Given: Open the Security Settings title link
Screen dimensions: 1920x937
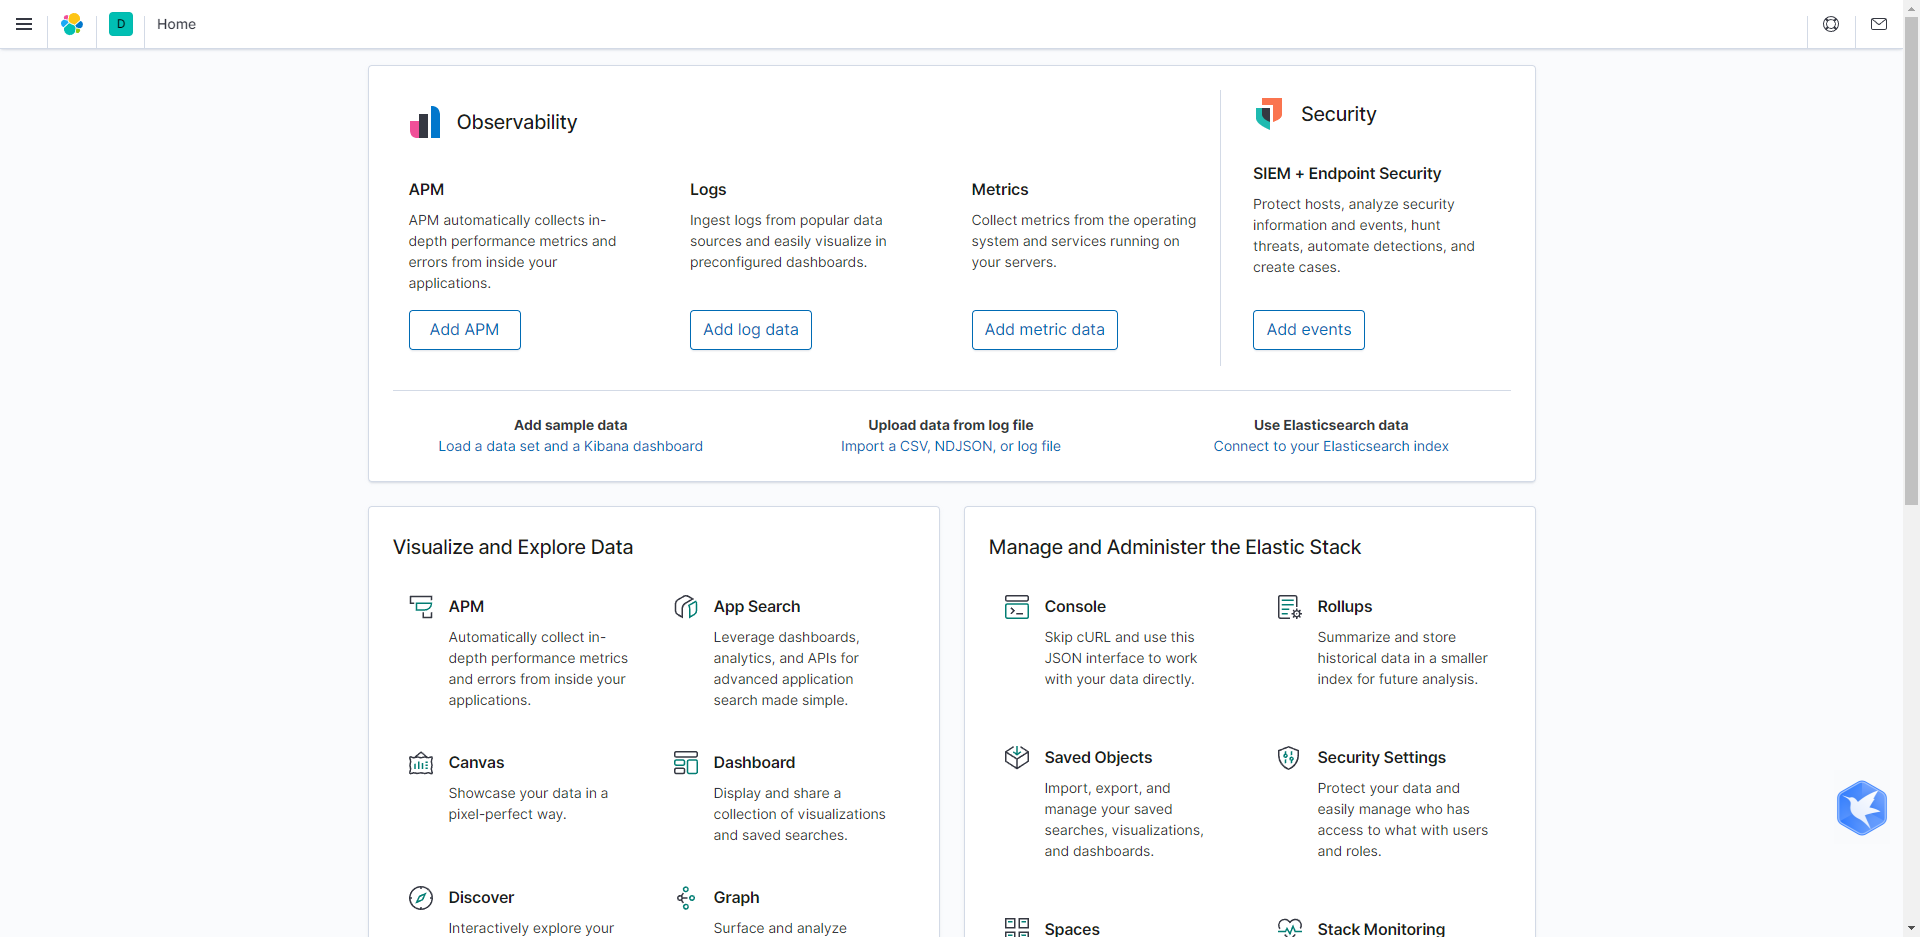Looking at the screenshot, I should (x=1382, y=757).
